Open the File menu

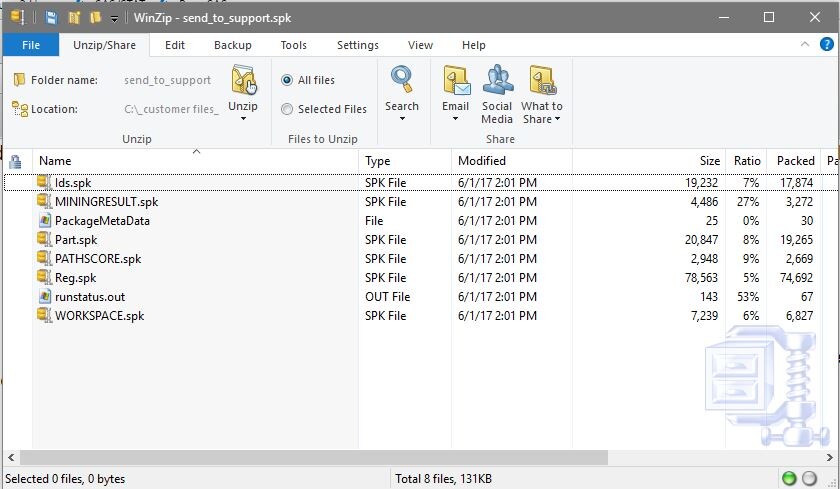click(x=31, y=45)
